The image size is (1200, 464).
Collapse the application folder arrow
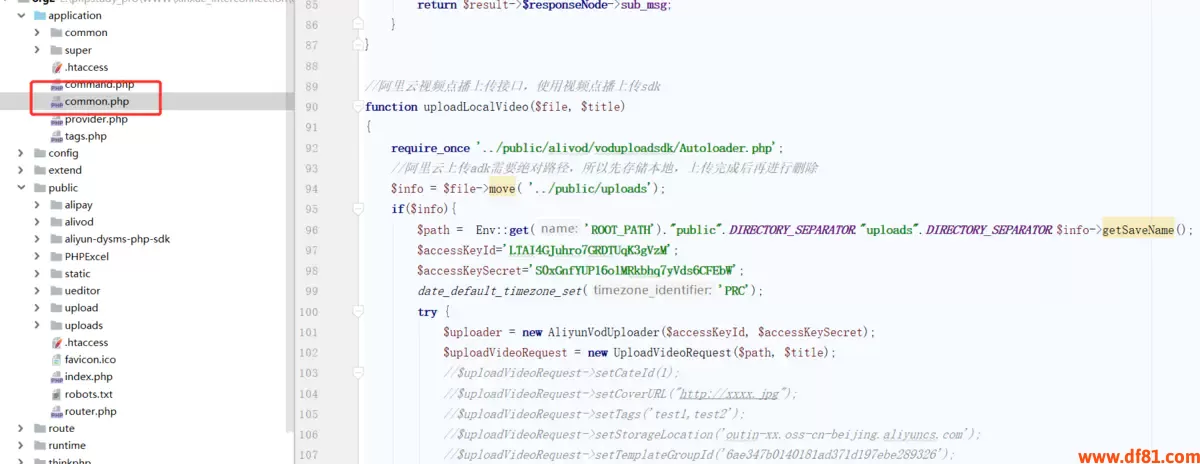[22, 15]
